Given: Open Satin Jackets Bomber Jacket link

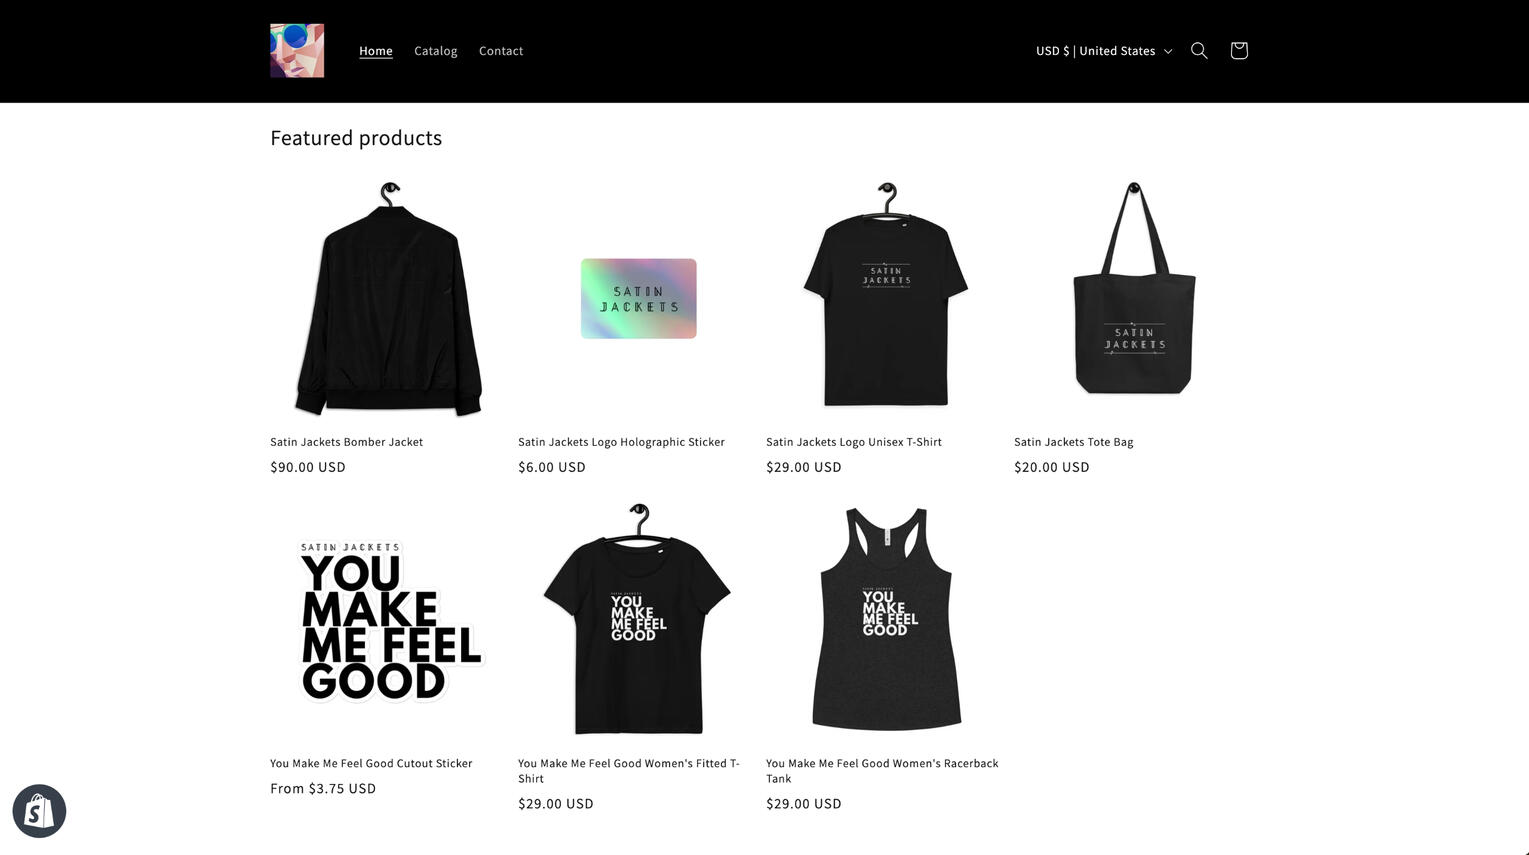Looking at the screenshot, I should (x=346, y=442).
